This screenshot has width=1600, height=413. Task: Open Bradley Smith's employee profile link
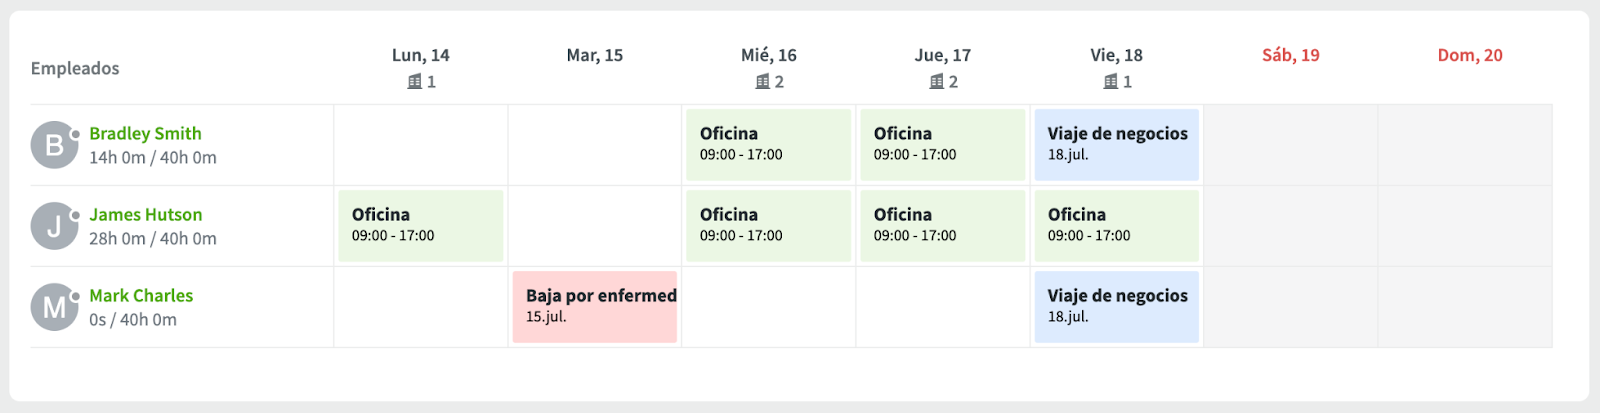(145, 134)
